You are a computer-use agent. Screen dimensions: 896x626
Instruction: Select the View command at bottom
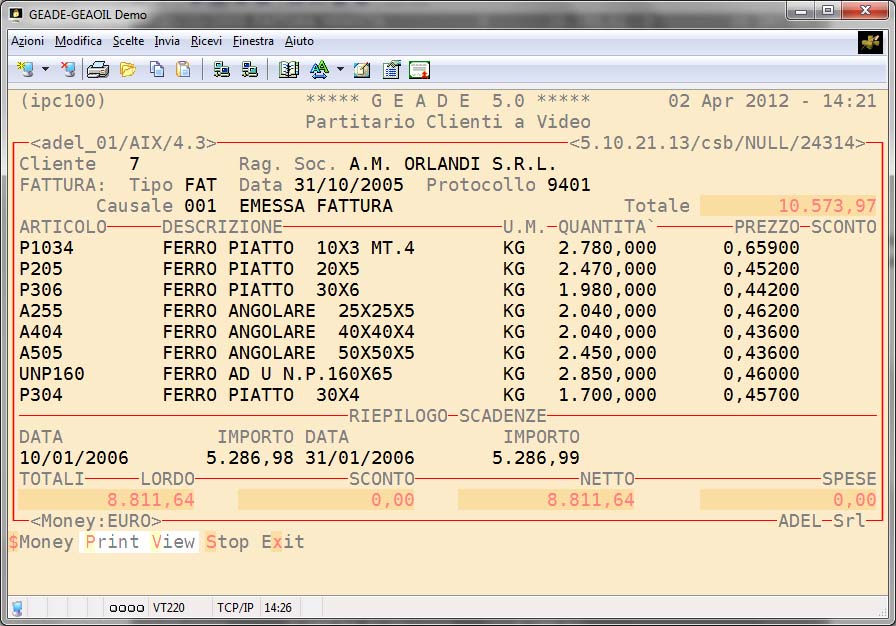tap(173, 542)
